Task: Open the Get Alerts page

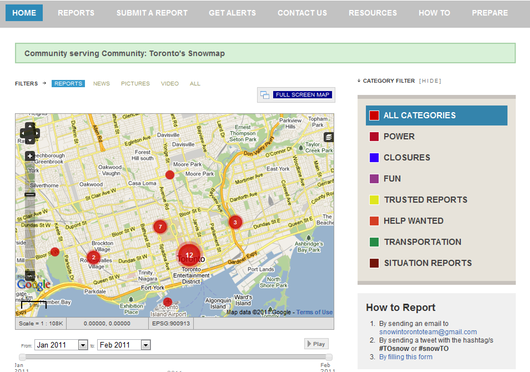Action: [232, 13]
